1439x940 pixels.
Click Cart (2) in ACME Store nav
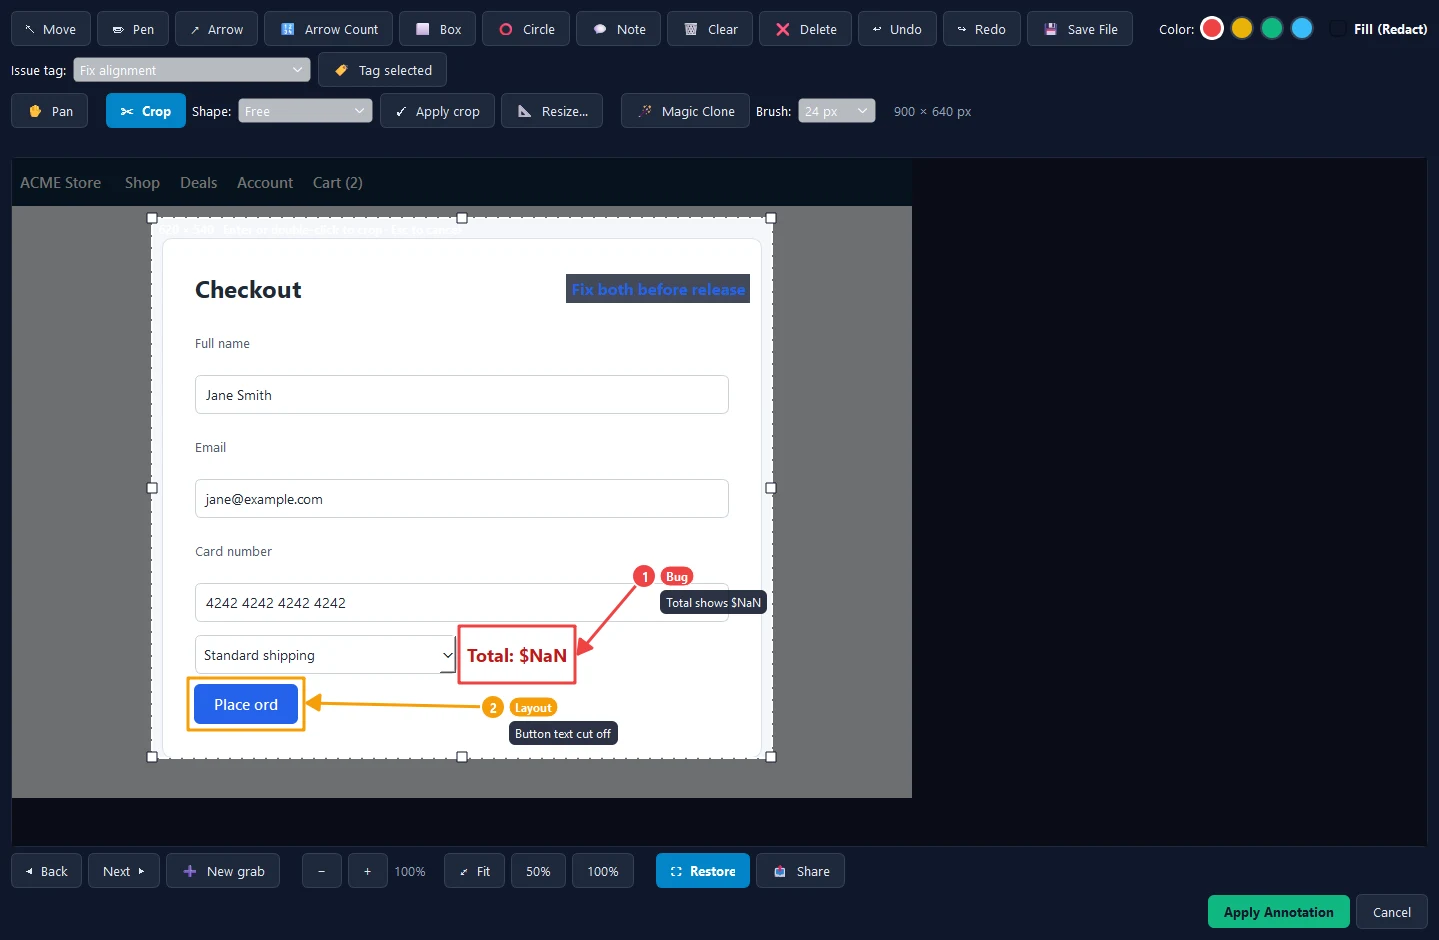click(337, 183)
